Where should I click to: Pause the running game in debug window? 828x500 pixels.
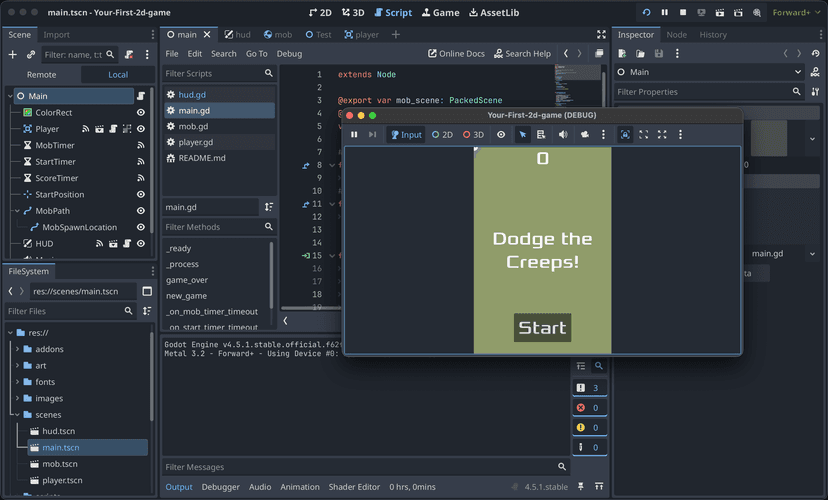click(x=354, y=134)
